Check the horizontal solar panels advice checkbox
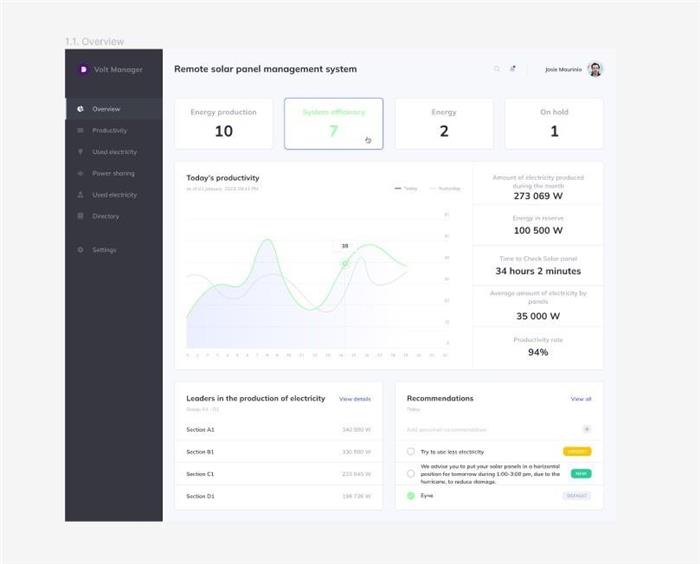The image size is (700, 564). (x=411, y=473)
